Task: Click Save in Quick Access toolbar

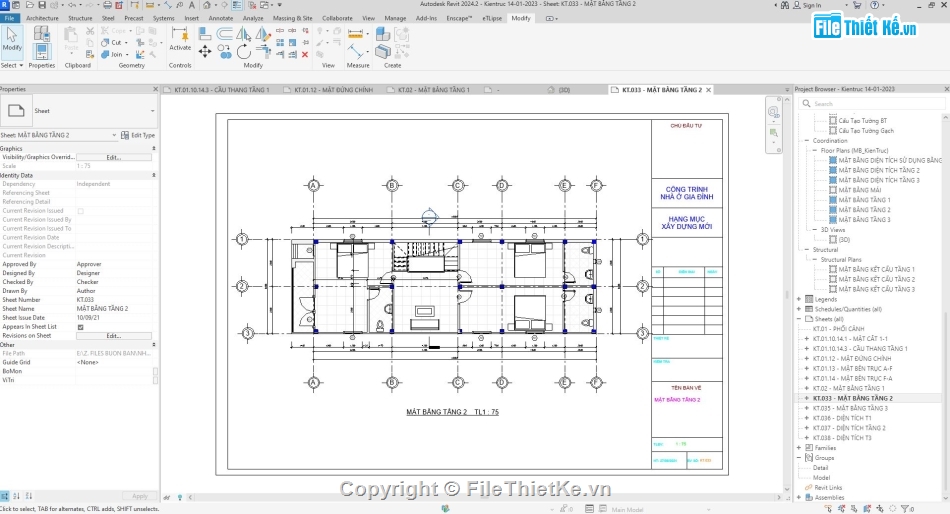Action: (x=42, y=5)
